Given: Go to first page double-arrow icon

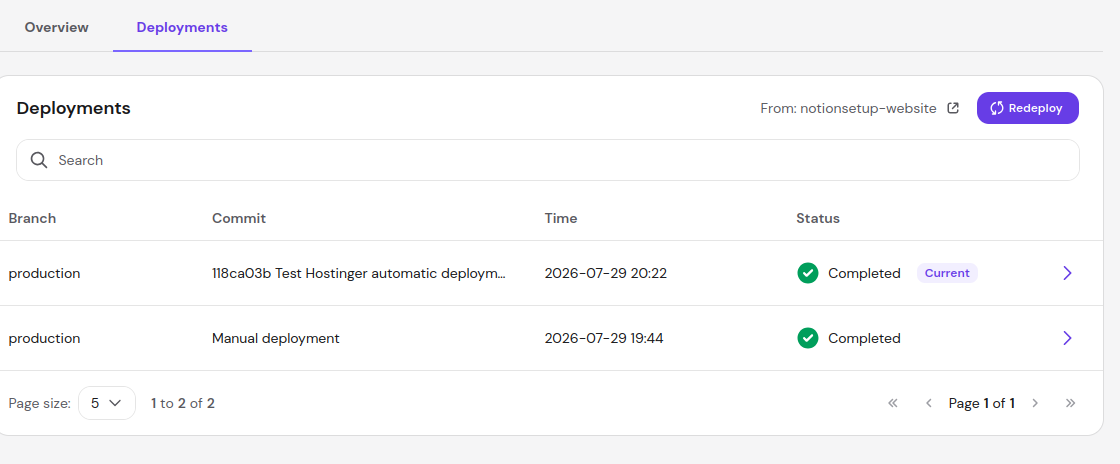Looking at the screenshot, I should click(892, 403).
